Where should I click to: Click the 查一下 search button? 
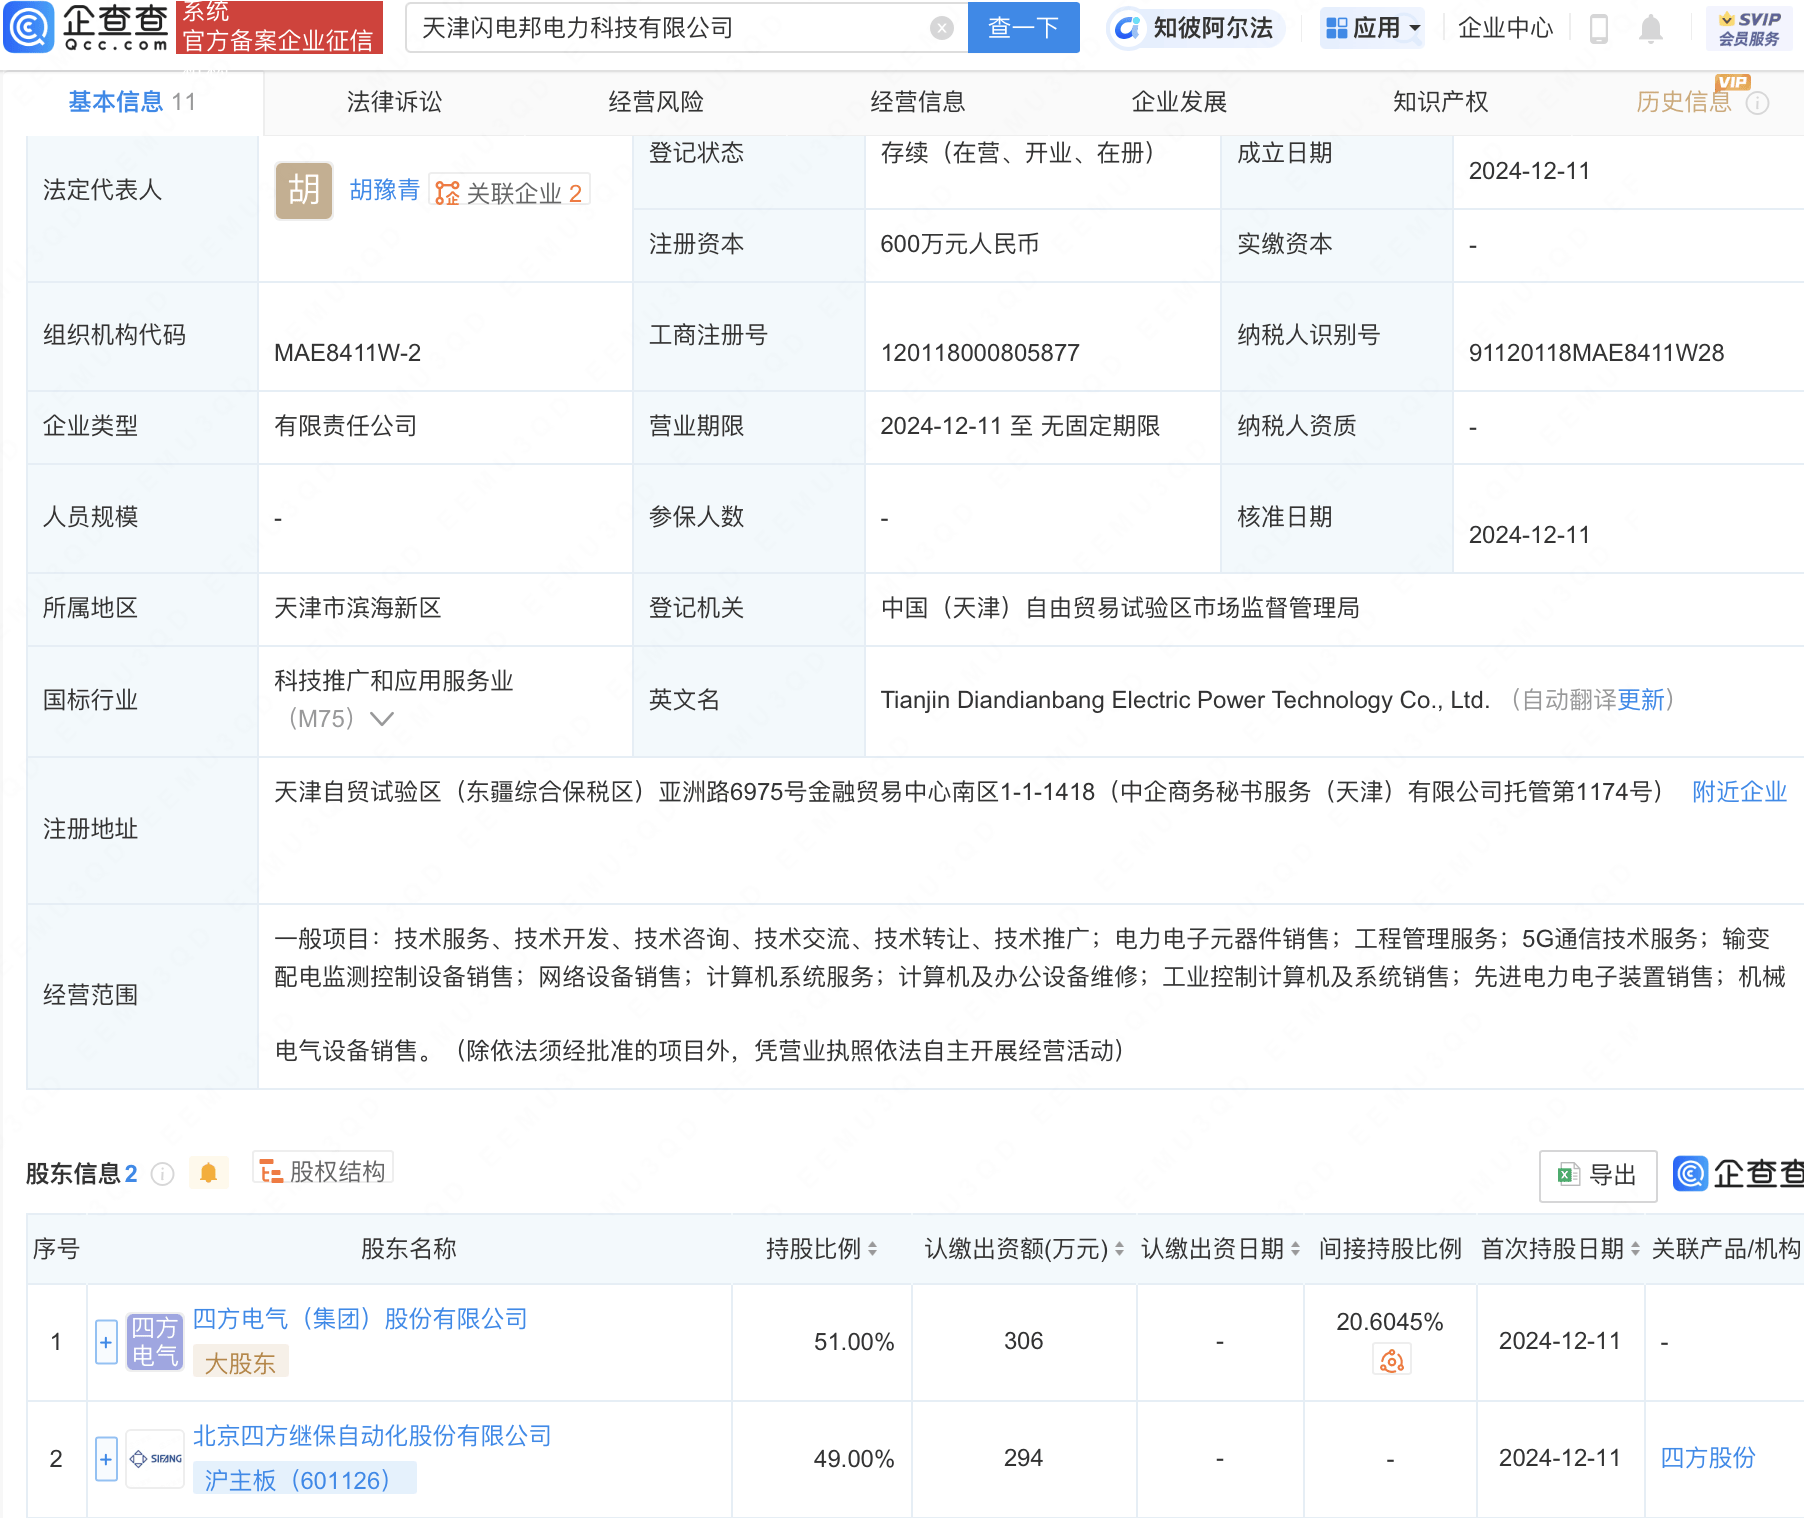[1023, 28]
